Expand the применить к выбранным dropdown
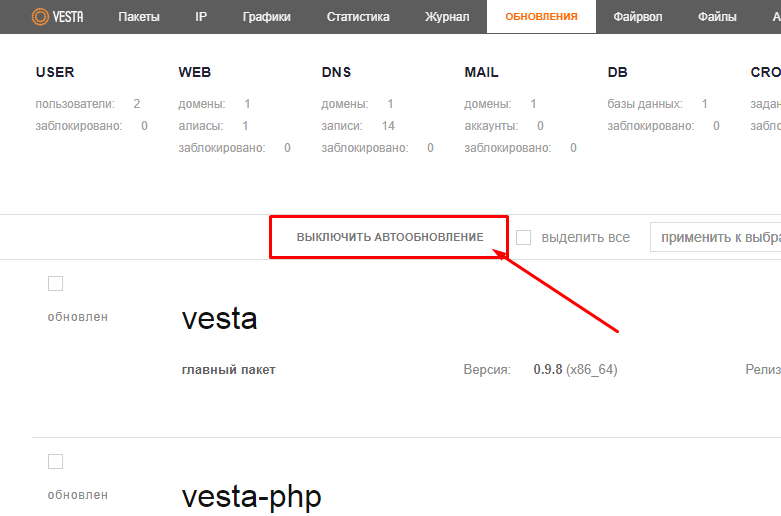This screenshot has width=781, height=516. (x=714, y=237)
